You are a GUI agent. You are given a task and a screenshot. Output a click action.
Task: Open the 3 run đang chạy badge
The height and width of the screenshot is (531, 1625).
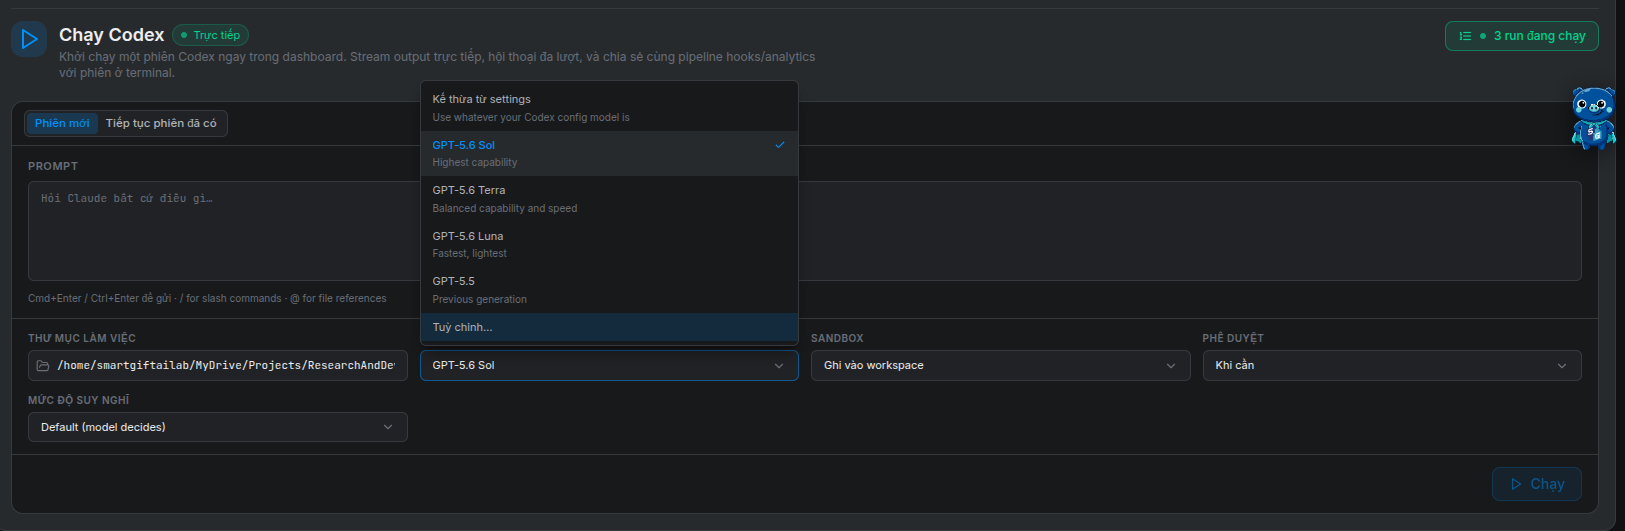point(1522,36)
